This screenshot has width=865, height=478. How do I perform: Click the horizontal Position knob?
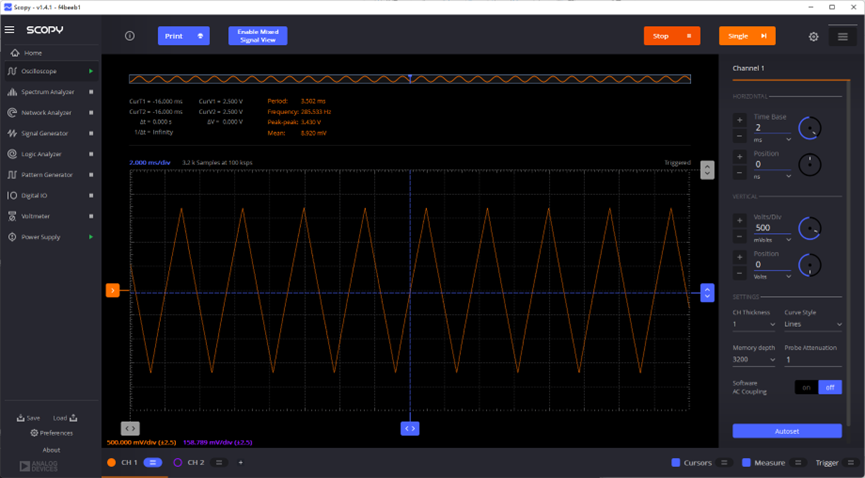809,164
